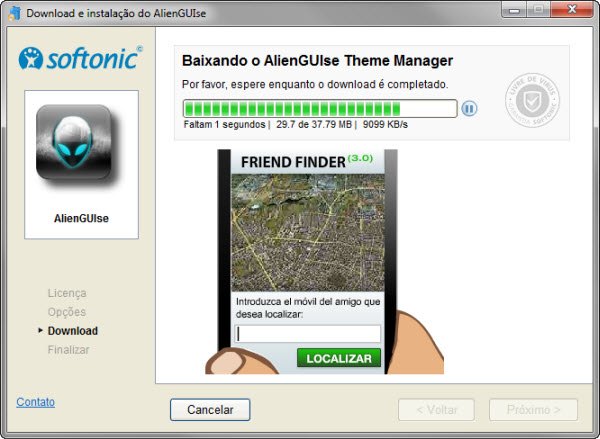Click the Próximo button
600x439 pixels.
click(x=533, y=410)
